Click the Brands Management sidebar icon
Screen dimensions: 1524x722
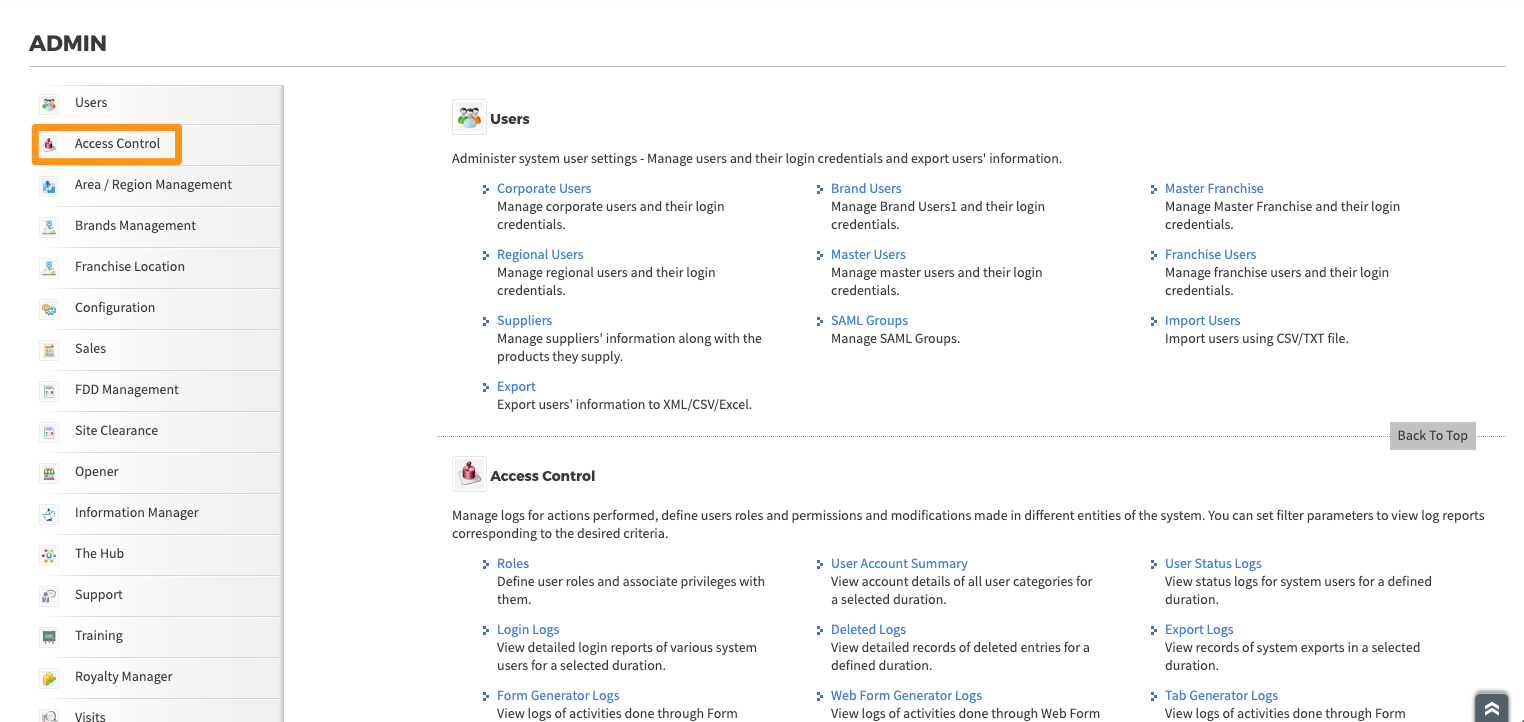pyautogui.click(x=48, y=227)
